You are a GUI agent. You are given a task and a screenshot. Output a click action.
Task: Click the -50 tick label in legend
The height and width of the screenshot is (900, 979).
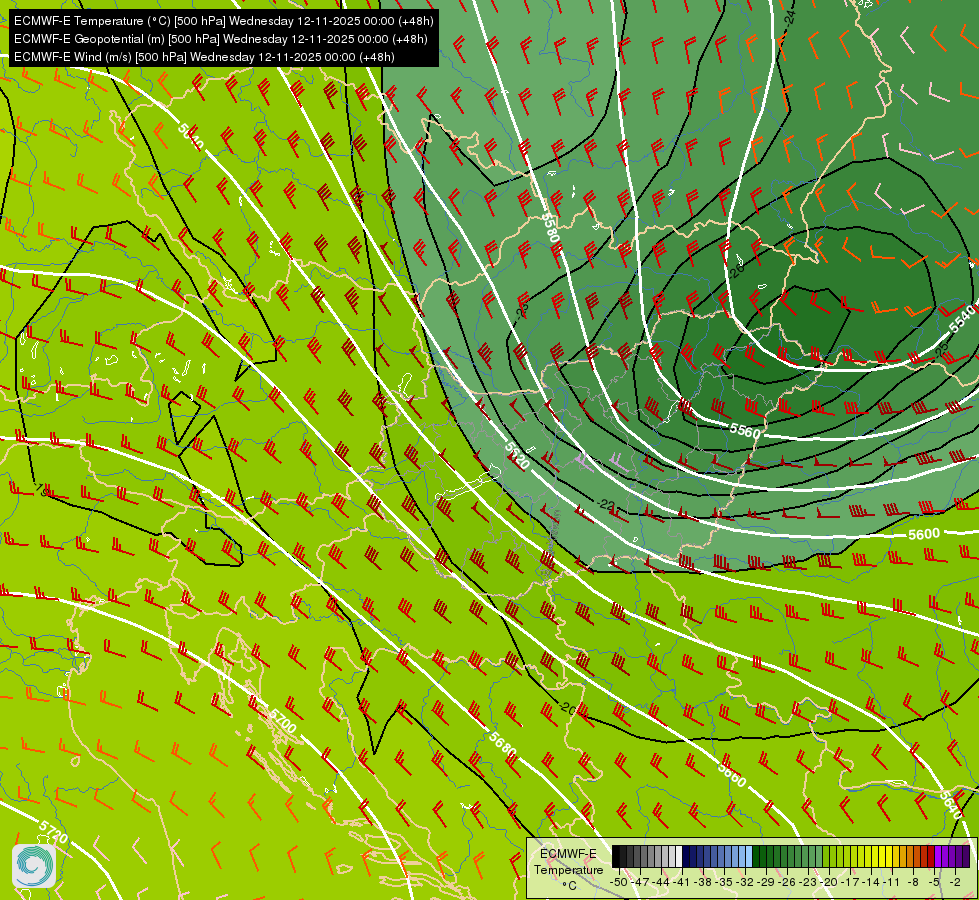click(x=619, y=882)
